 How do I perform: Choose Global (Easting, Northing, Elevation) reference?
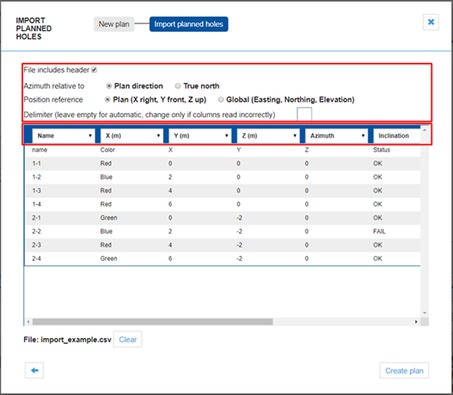click(x=221, y=99)
